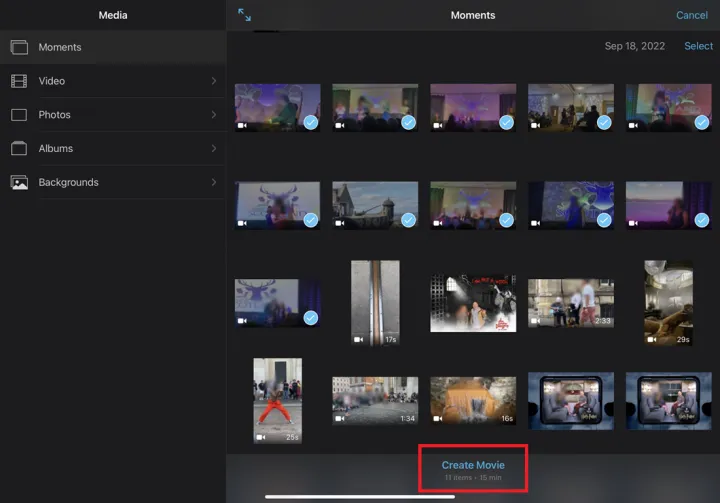
Task: Tap Select next to Sep 18, 2022
Action: coord(698,46)
